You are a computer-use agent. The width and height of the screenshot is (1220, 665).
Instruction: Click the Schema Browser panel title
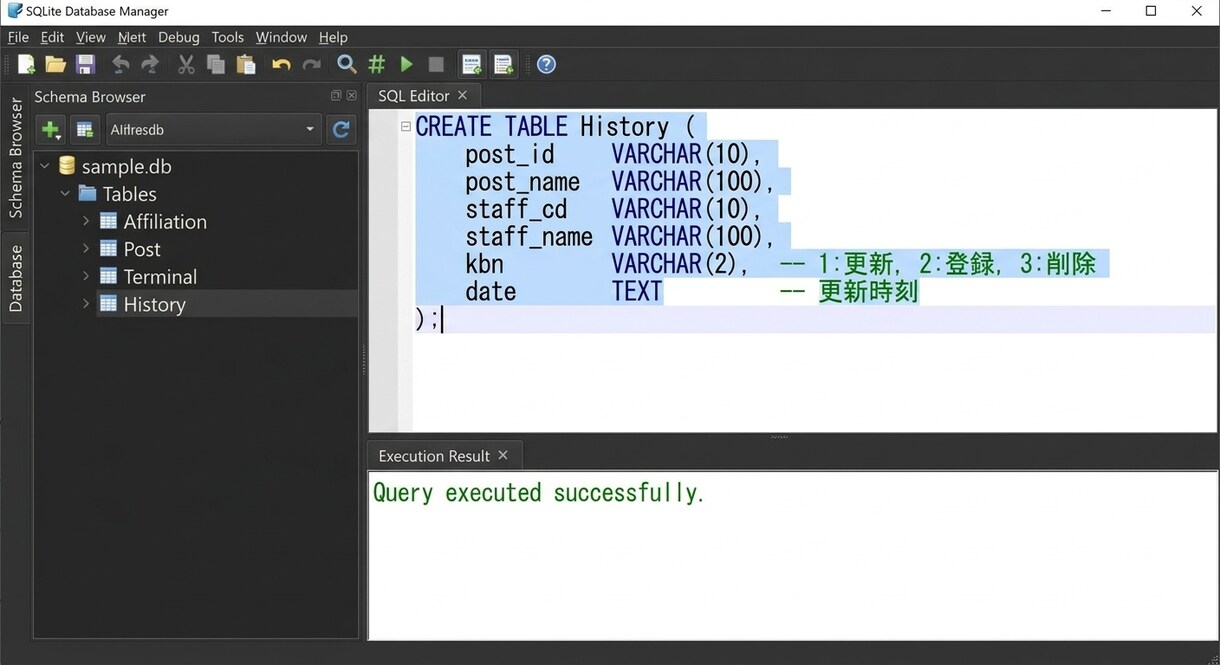90,96
